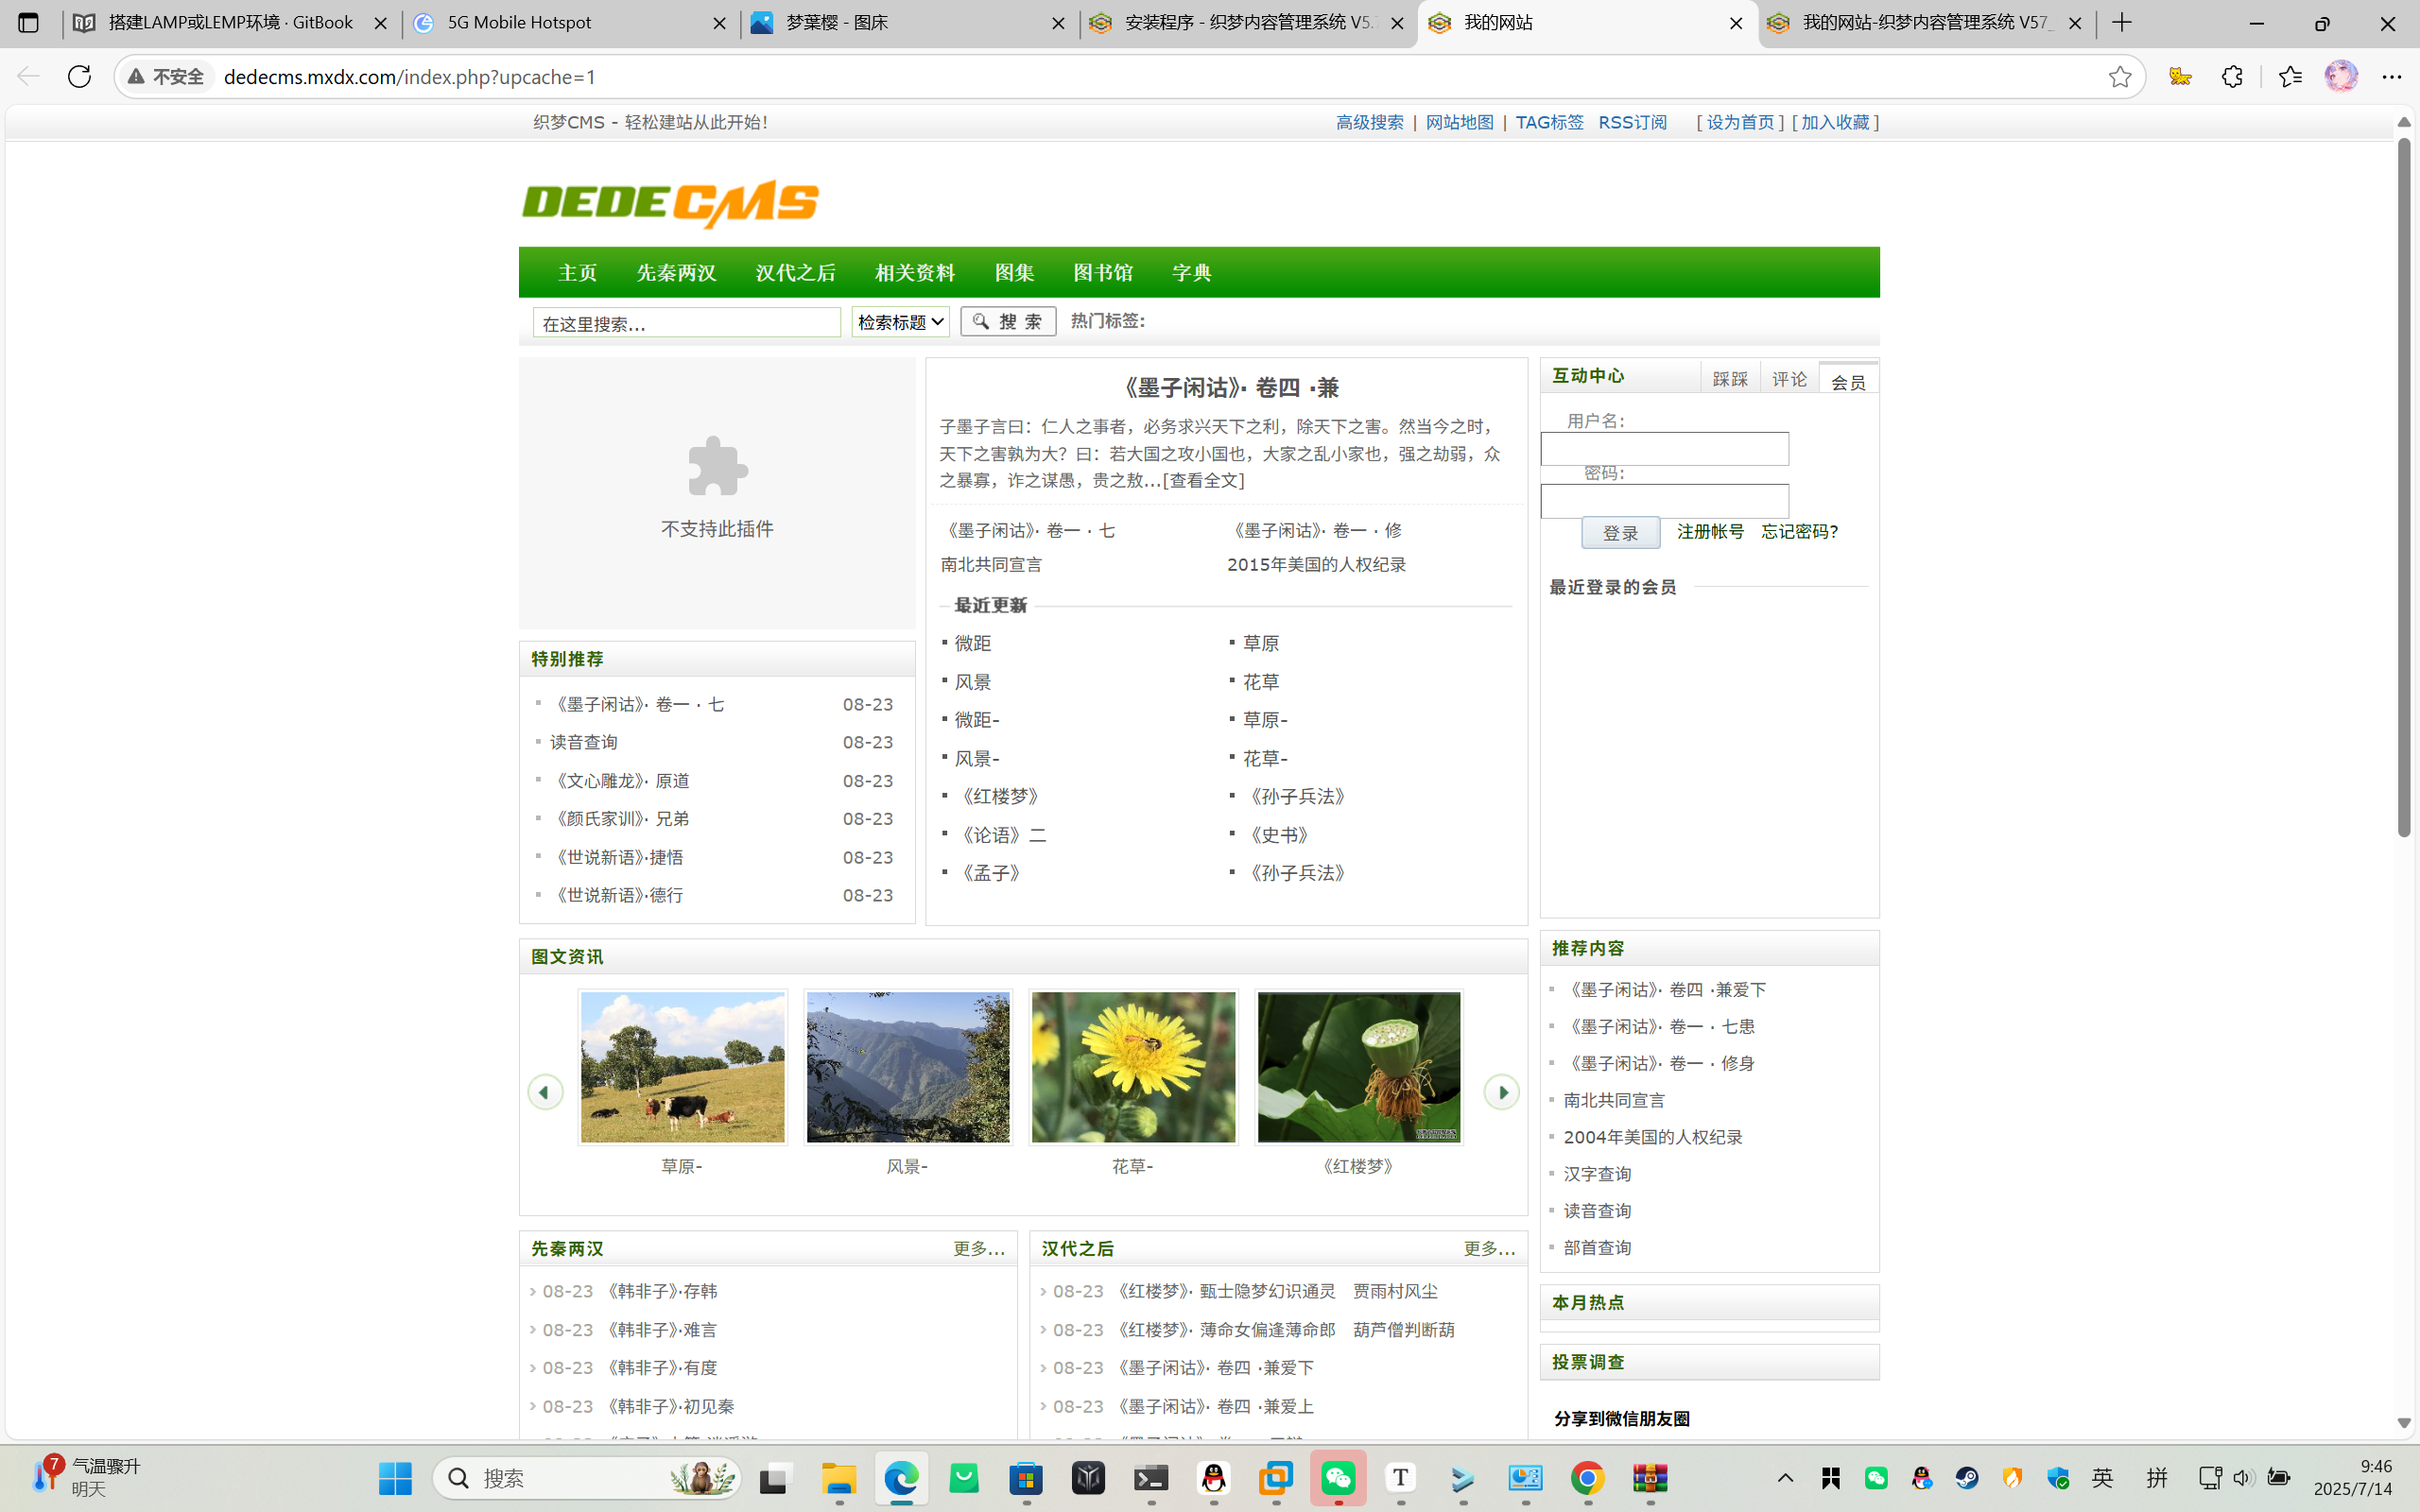Click the page vertical scrollbar thumb

(x=2404, y=487)
